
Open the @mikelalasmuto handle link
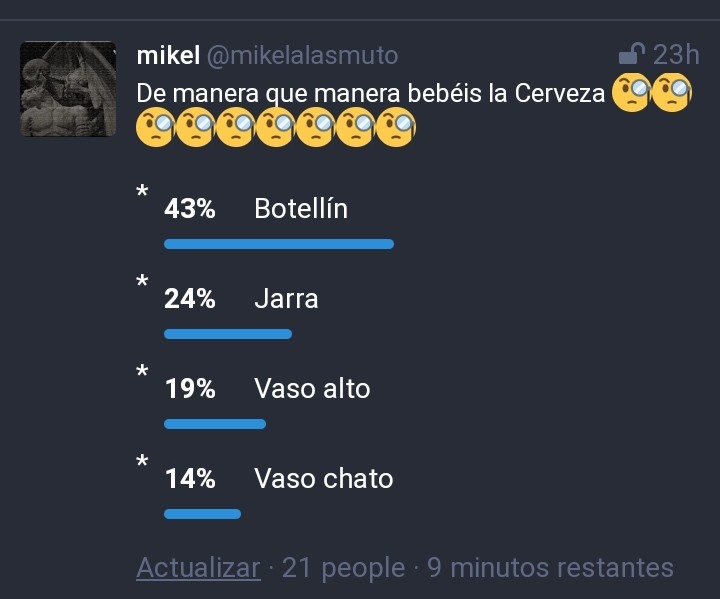coord(302,55)
